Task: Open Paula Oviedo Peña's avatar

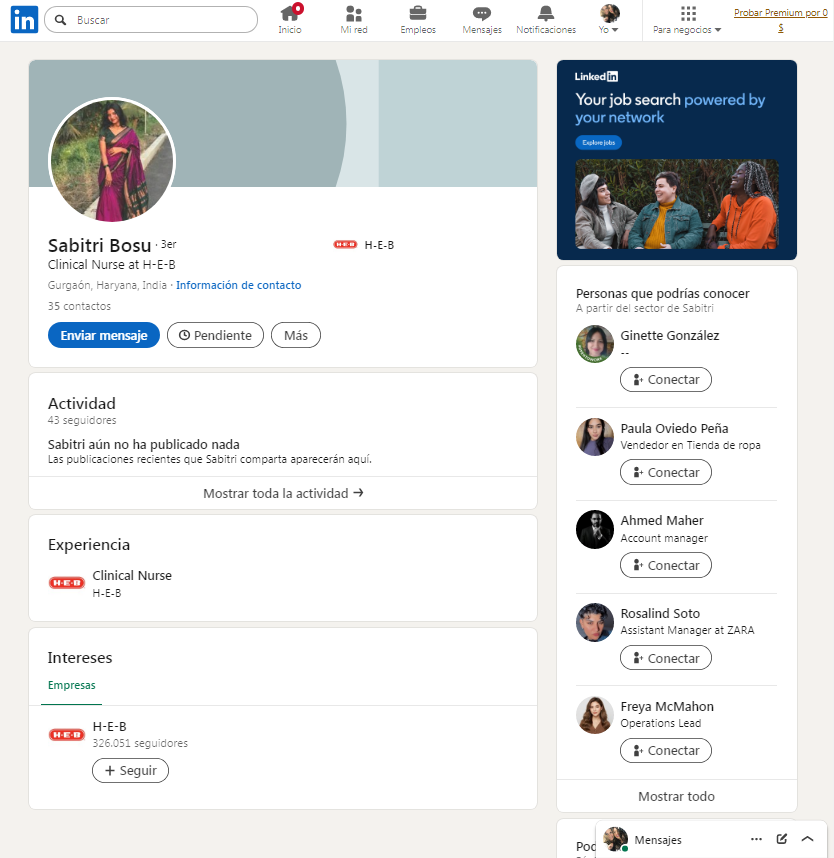Action: [x=595, y=437]
